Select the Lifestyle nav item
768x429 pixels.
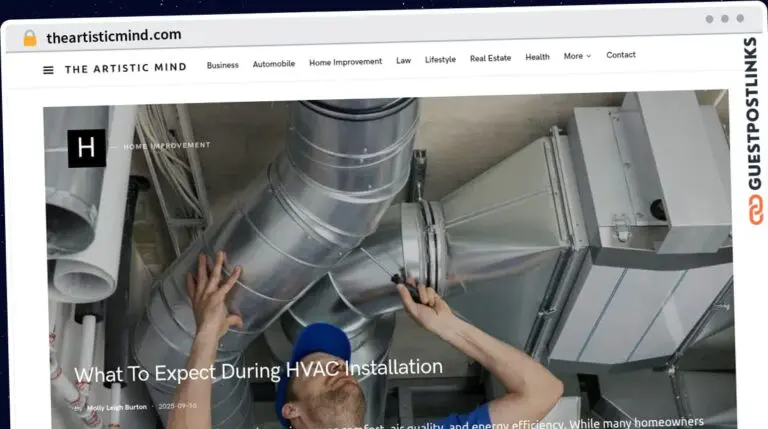click(440, 59)
